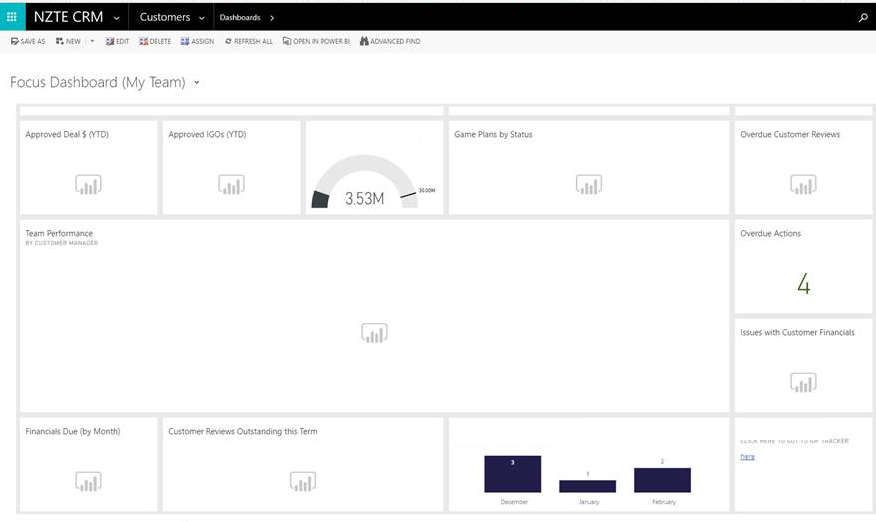The image size is (876, 522).
Task: Expand the Dashboards breadcrumb chevron
Action: [272, 18]
